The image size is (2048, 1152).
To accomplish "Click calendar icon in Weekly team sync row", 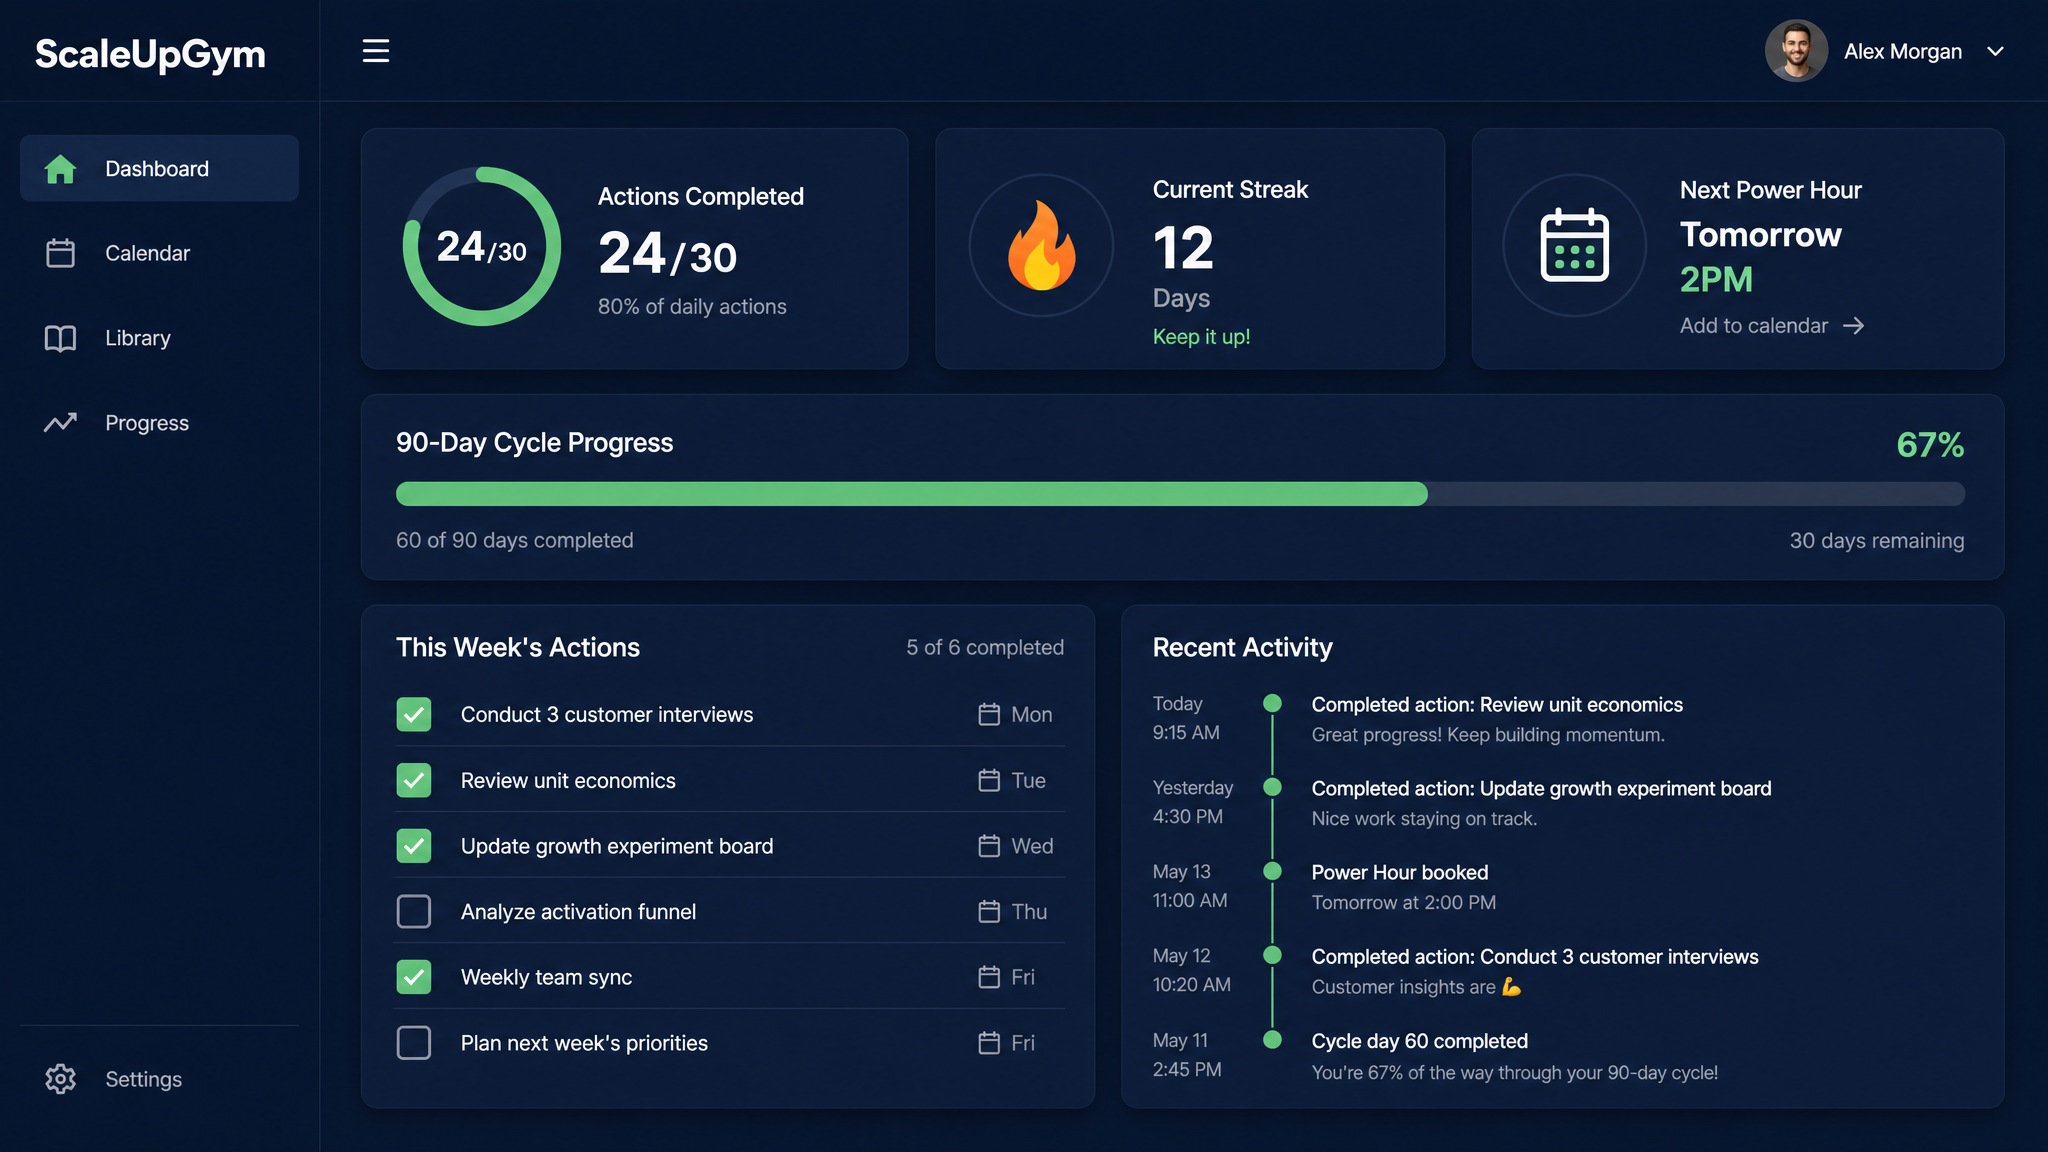I will pos(989,977).
